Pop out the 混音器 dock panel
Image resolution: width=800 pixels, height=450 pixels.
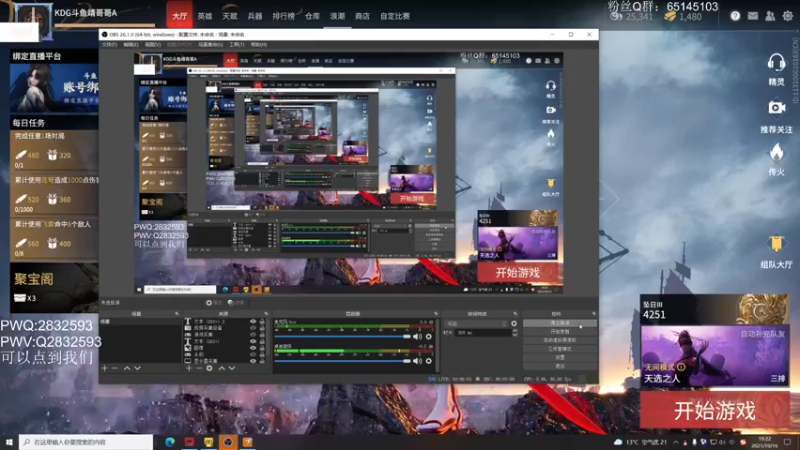click(436, 314)
